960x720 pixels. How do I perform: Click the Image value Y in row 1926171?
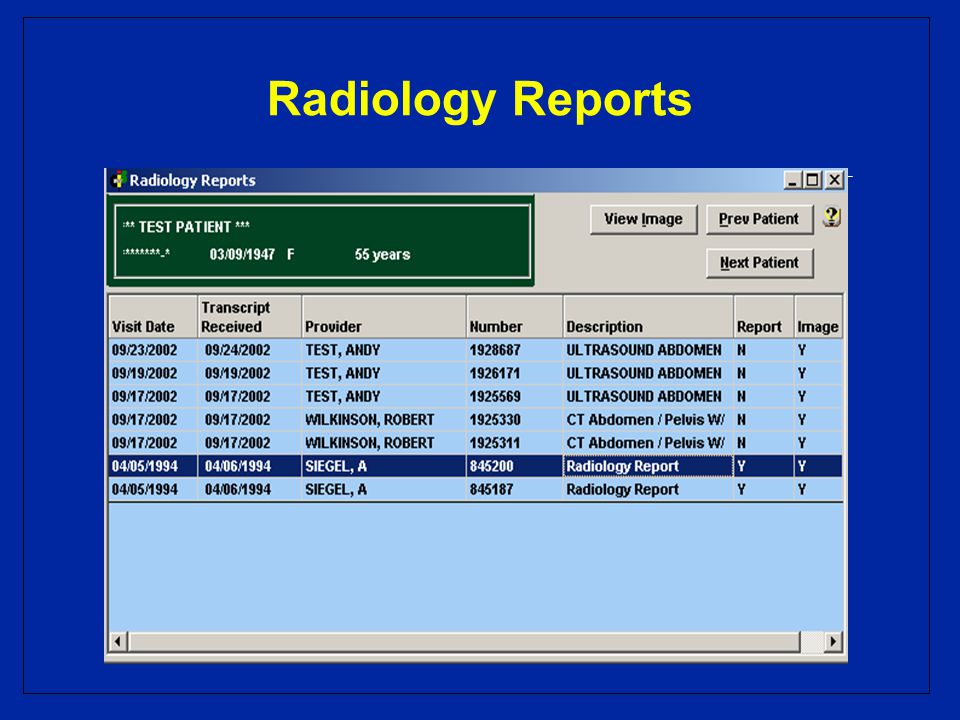pos(802,373)
